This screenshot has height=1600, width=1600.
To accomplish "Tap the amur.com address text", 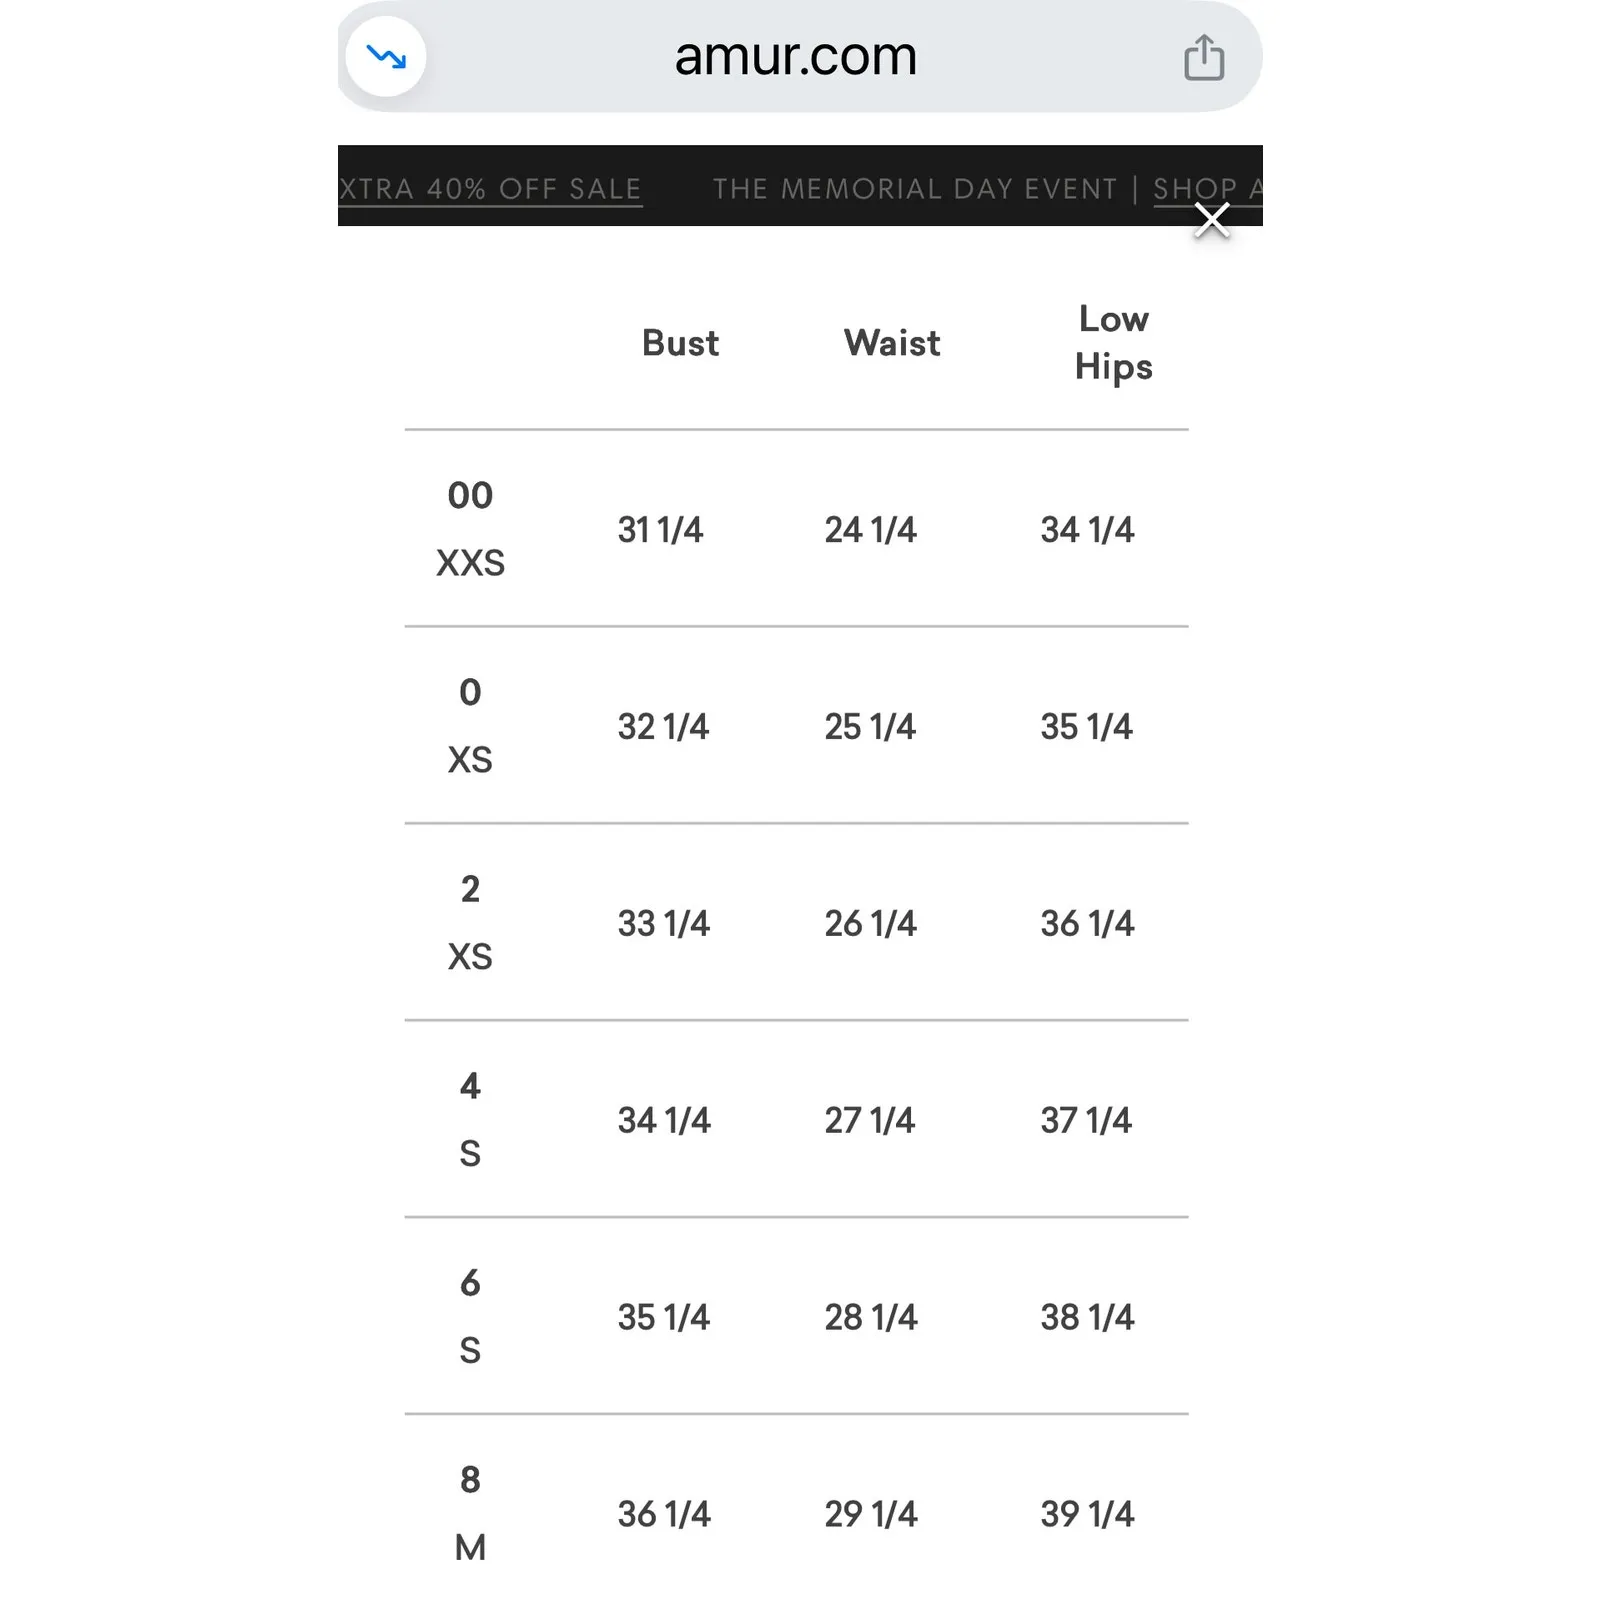I will 795,57.
